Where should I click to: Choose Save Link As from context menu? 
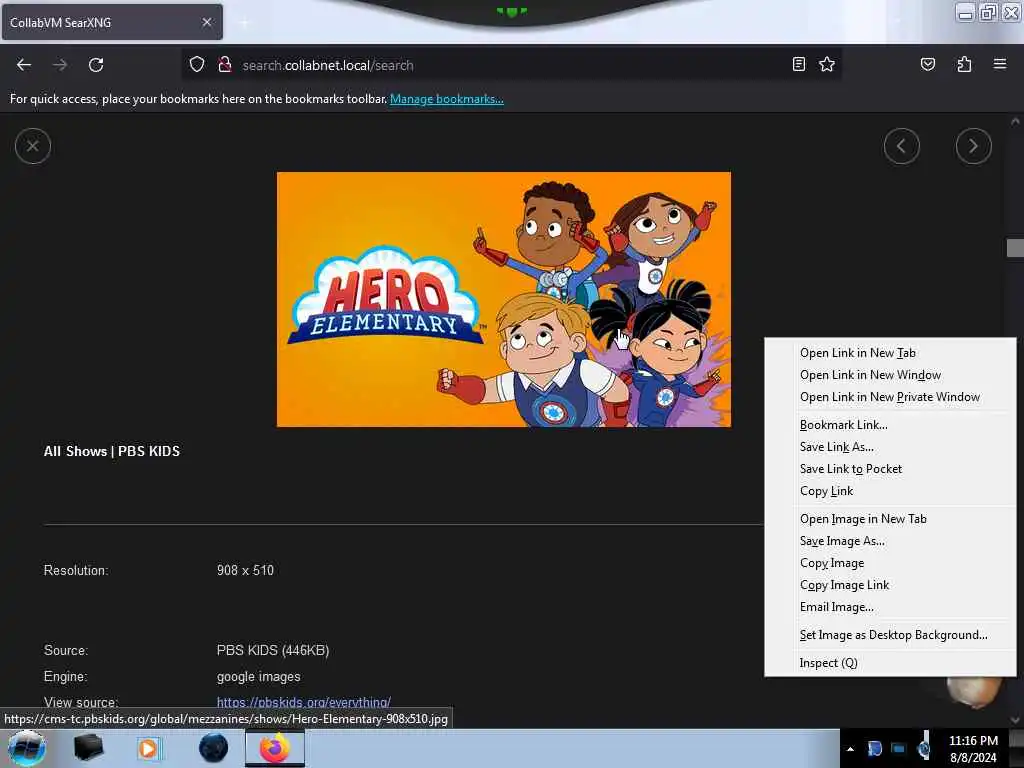pos(890,447)
